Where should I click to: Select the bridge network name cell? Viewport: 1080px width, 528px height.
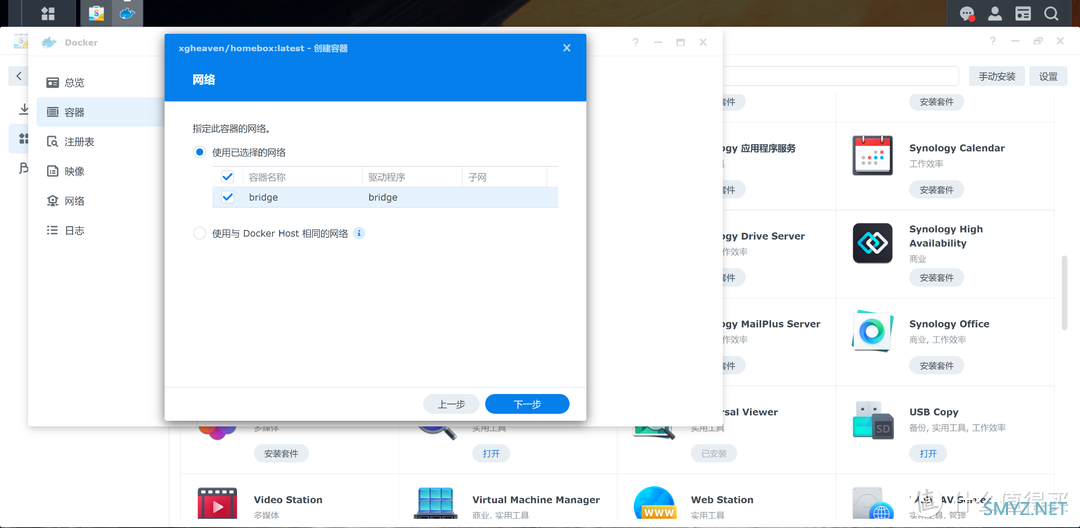click(x=263, y=197)
